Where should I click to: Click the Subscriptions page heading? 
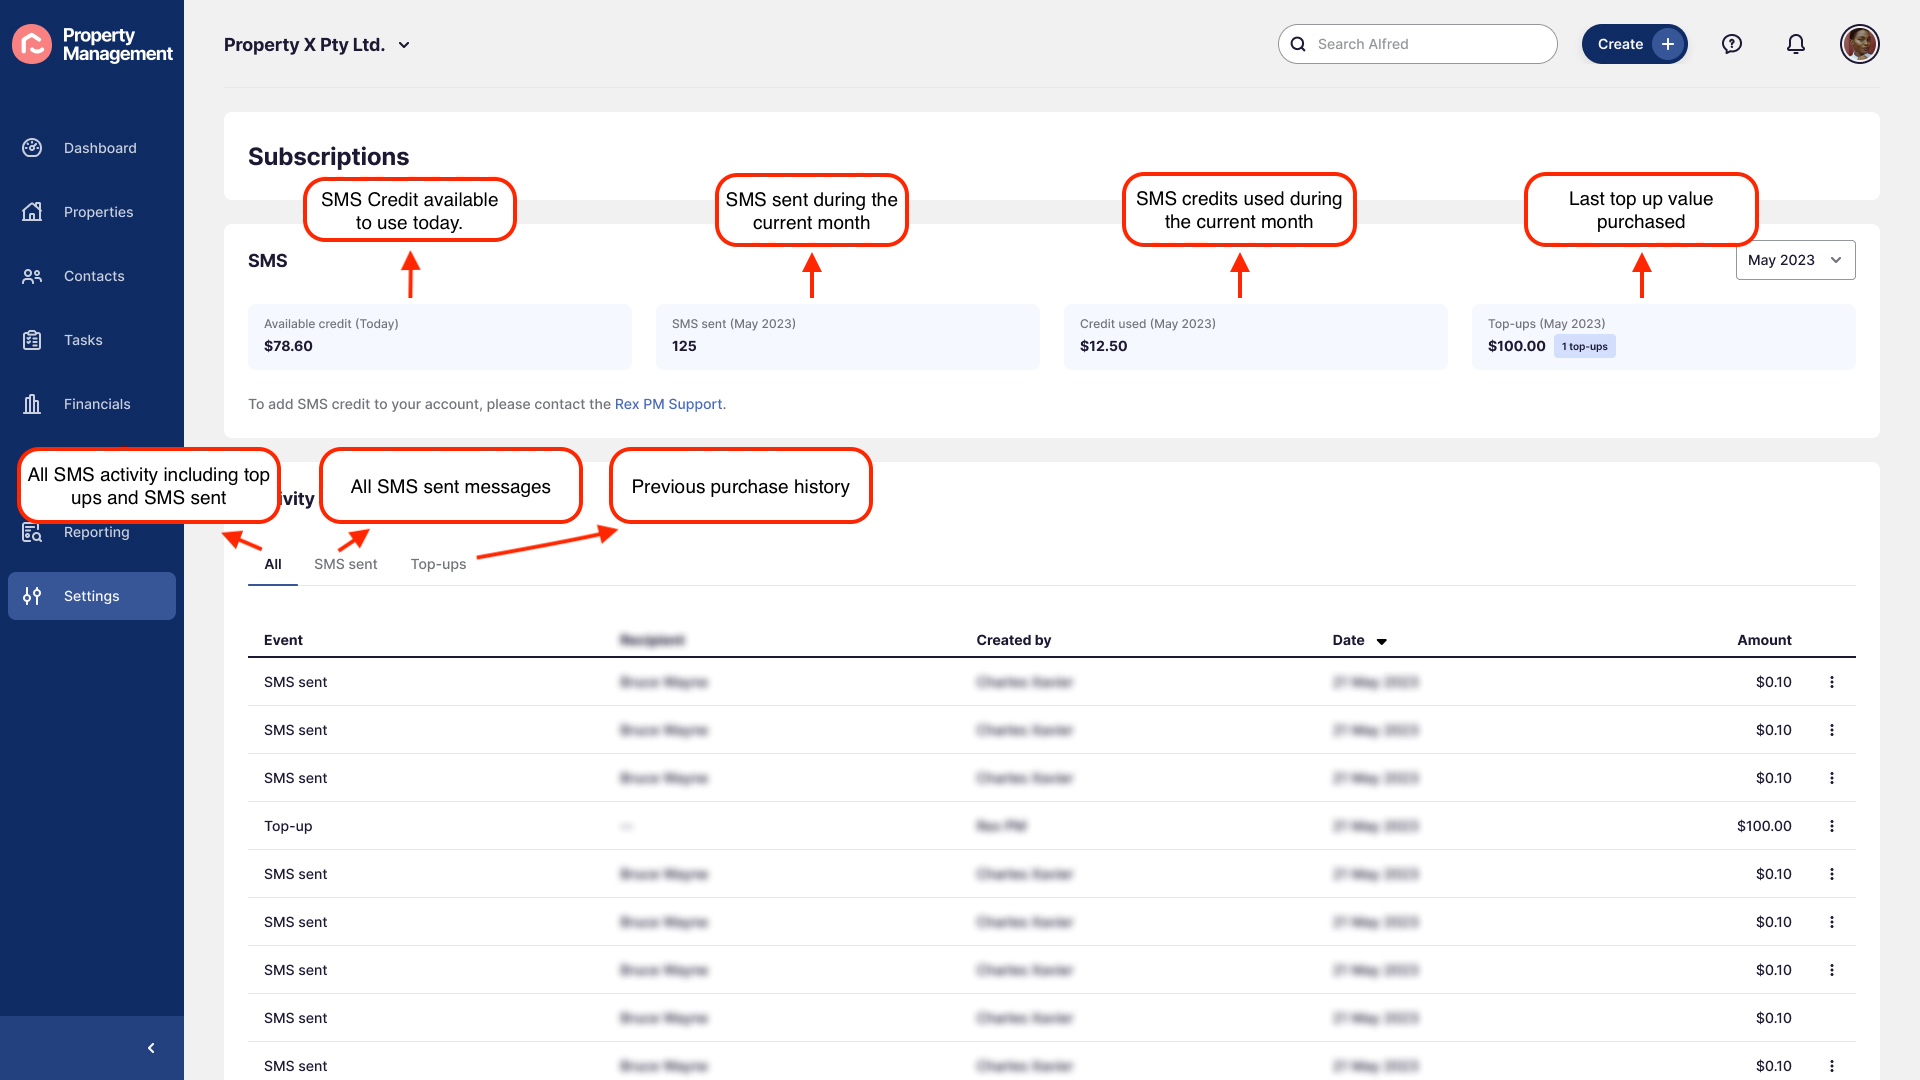point(328,156)
